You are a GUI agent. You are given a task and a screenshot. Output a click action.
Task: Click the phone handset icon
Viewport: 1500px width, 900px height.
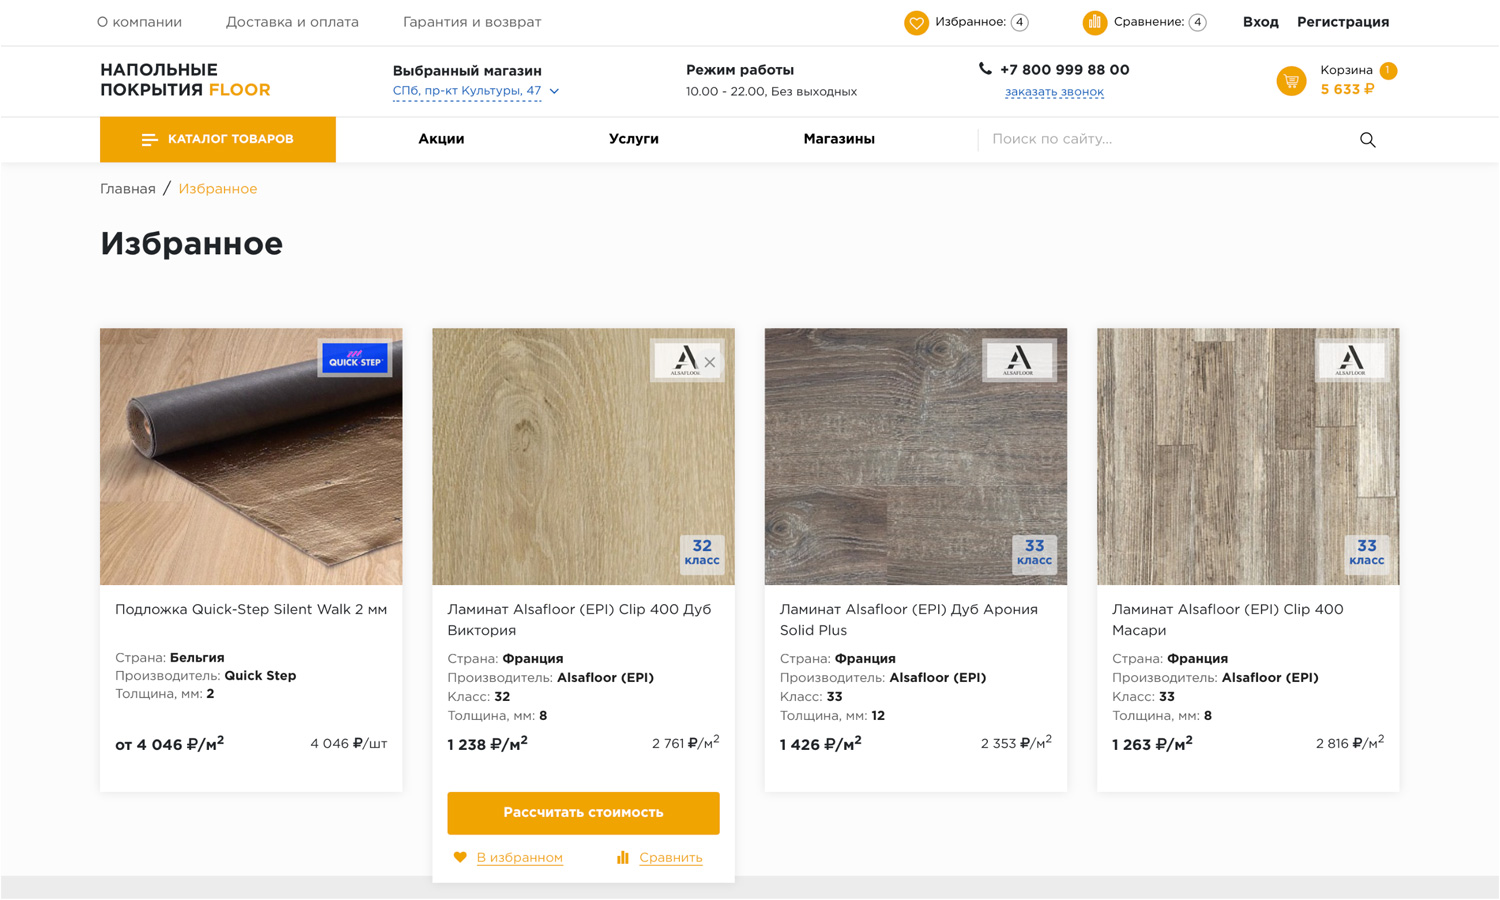coord(985,69)
